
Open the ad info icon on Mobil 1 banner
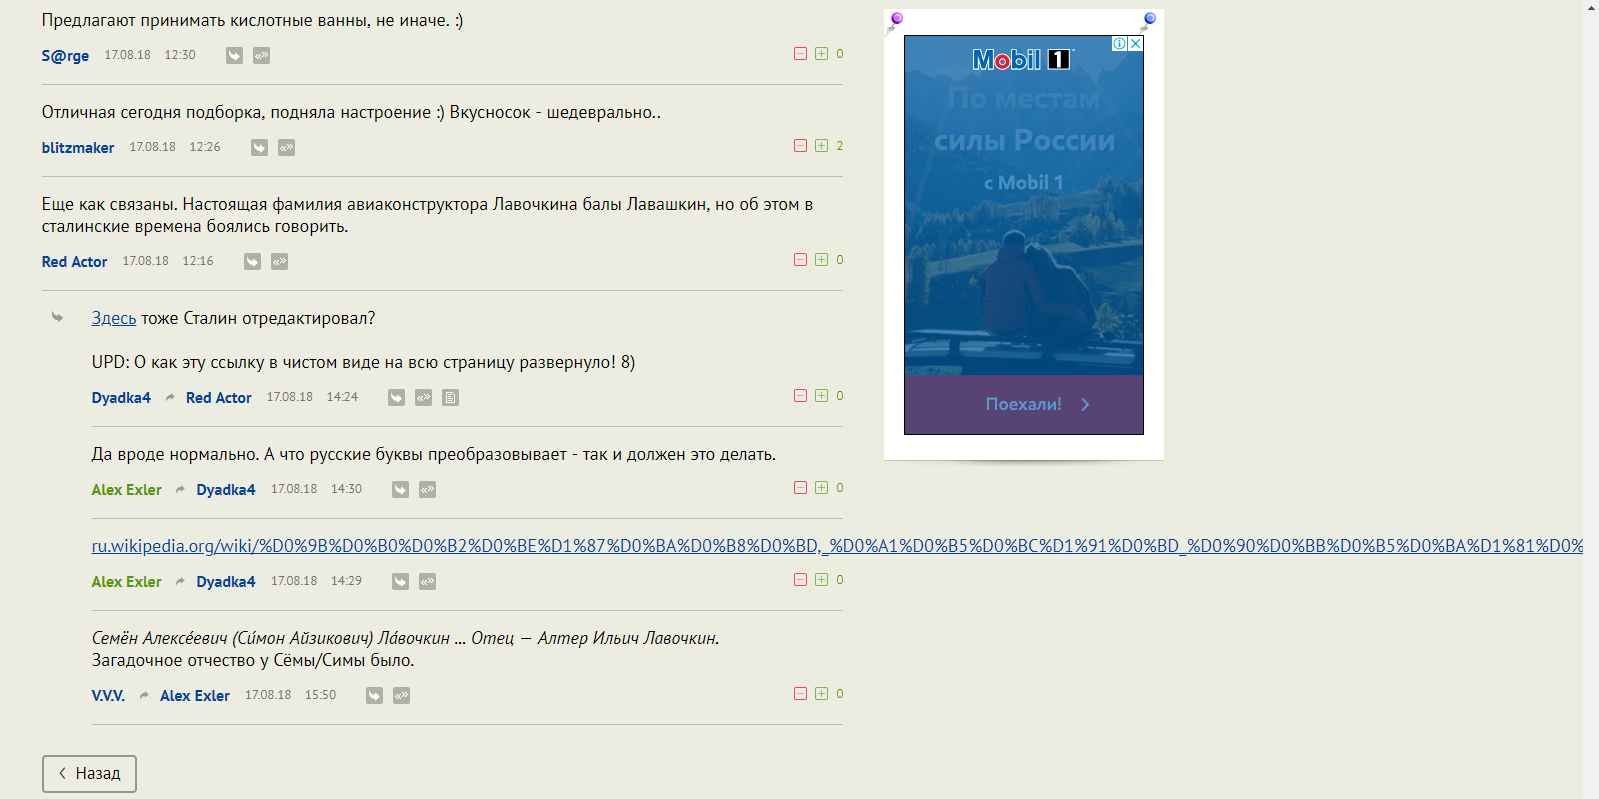tap(1120, 44)
